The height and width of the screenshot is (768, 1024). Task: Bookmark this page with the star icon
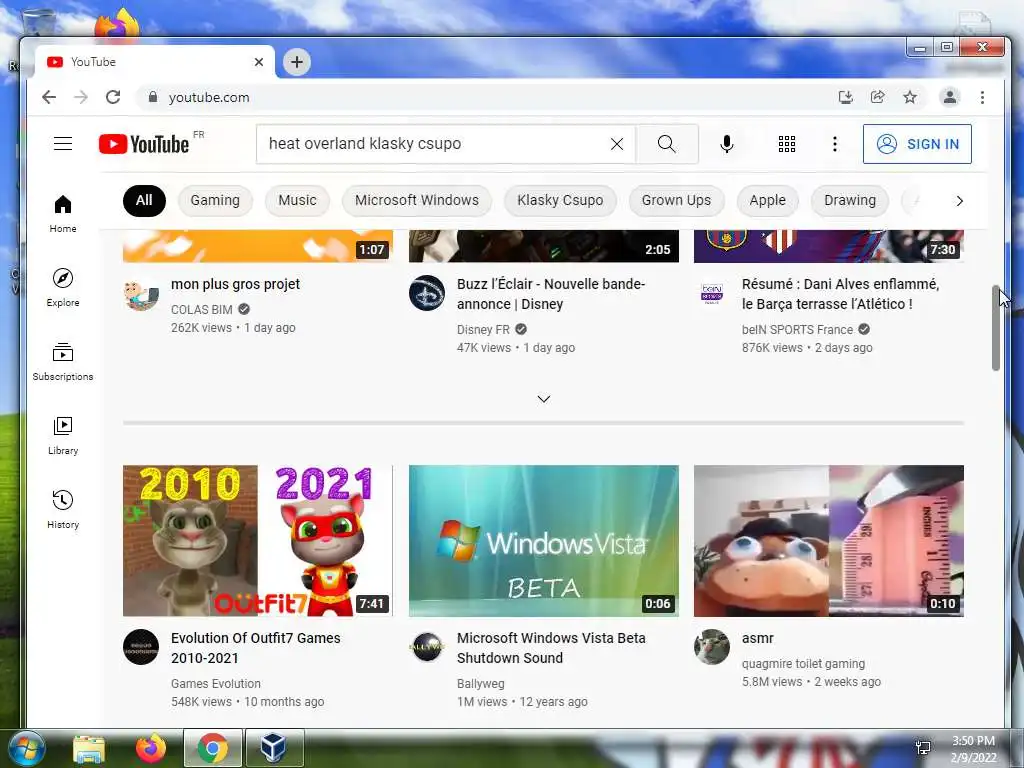click(x=910, y=97)
